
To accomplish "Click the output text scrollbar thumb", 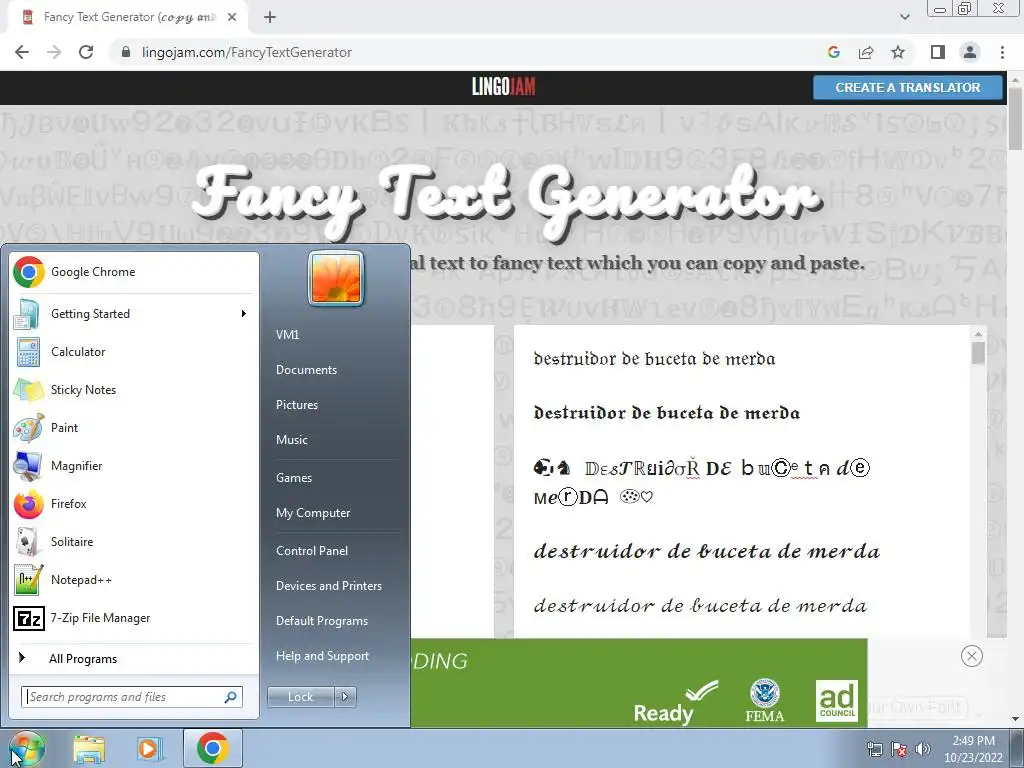I will point(978,353).
